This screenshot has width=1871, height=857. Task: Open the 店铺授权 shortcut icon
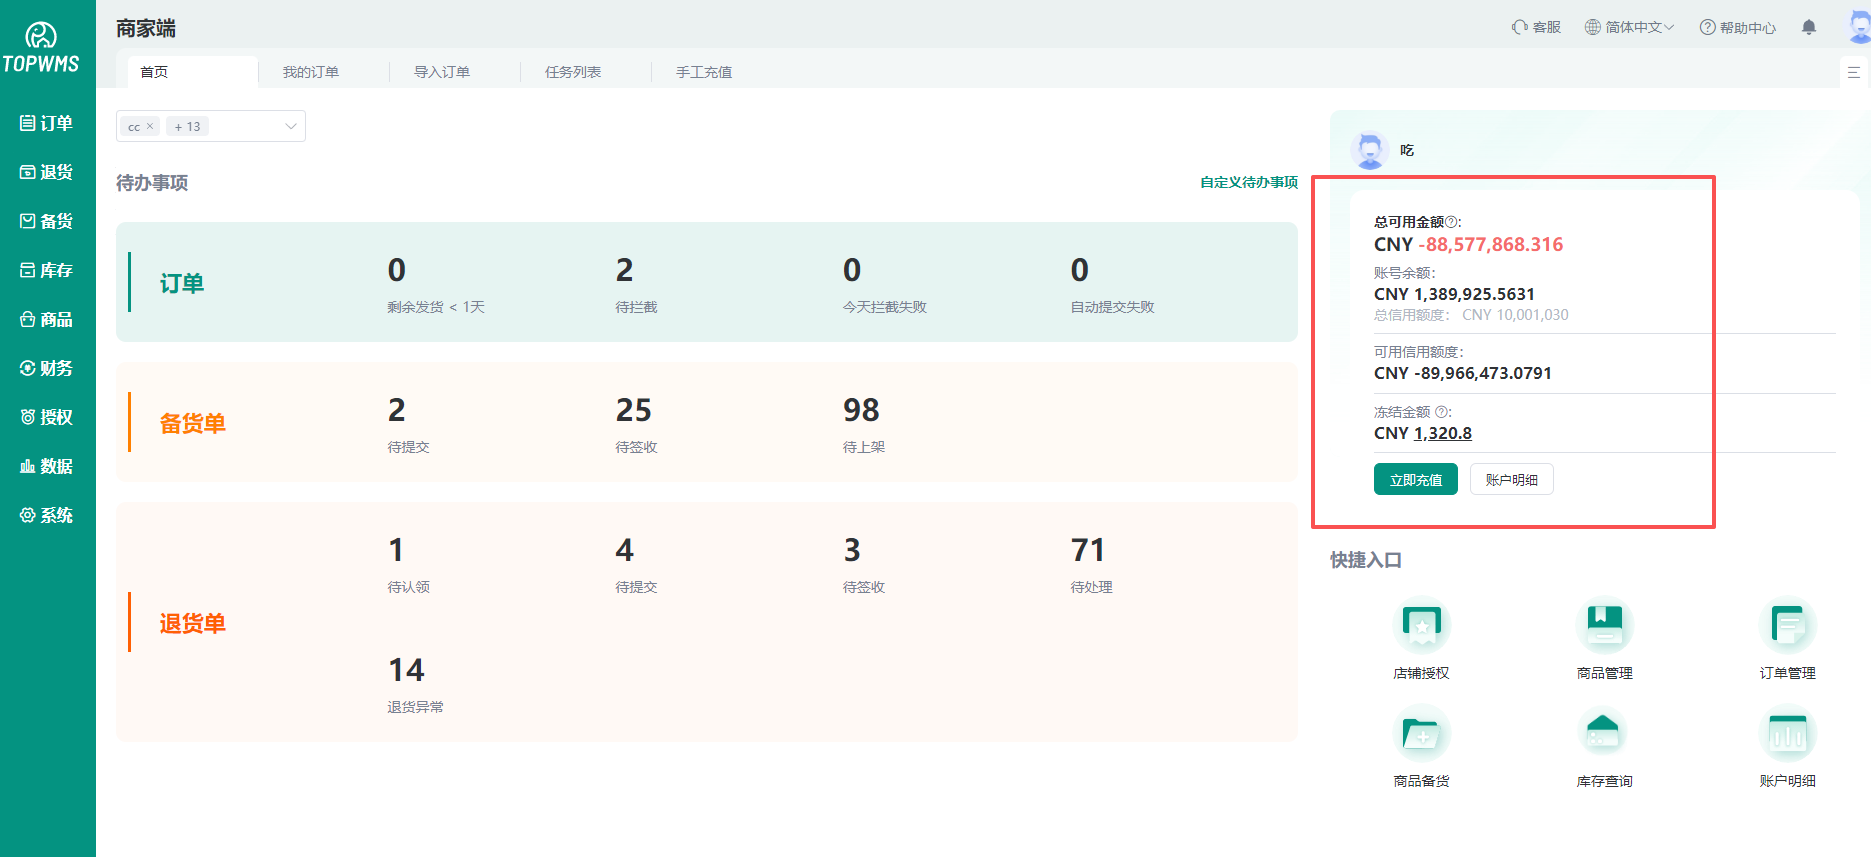pos(1422,625)
